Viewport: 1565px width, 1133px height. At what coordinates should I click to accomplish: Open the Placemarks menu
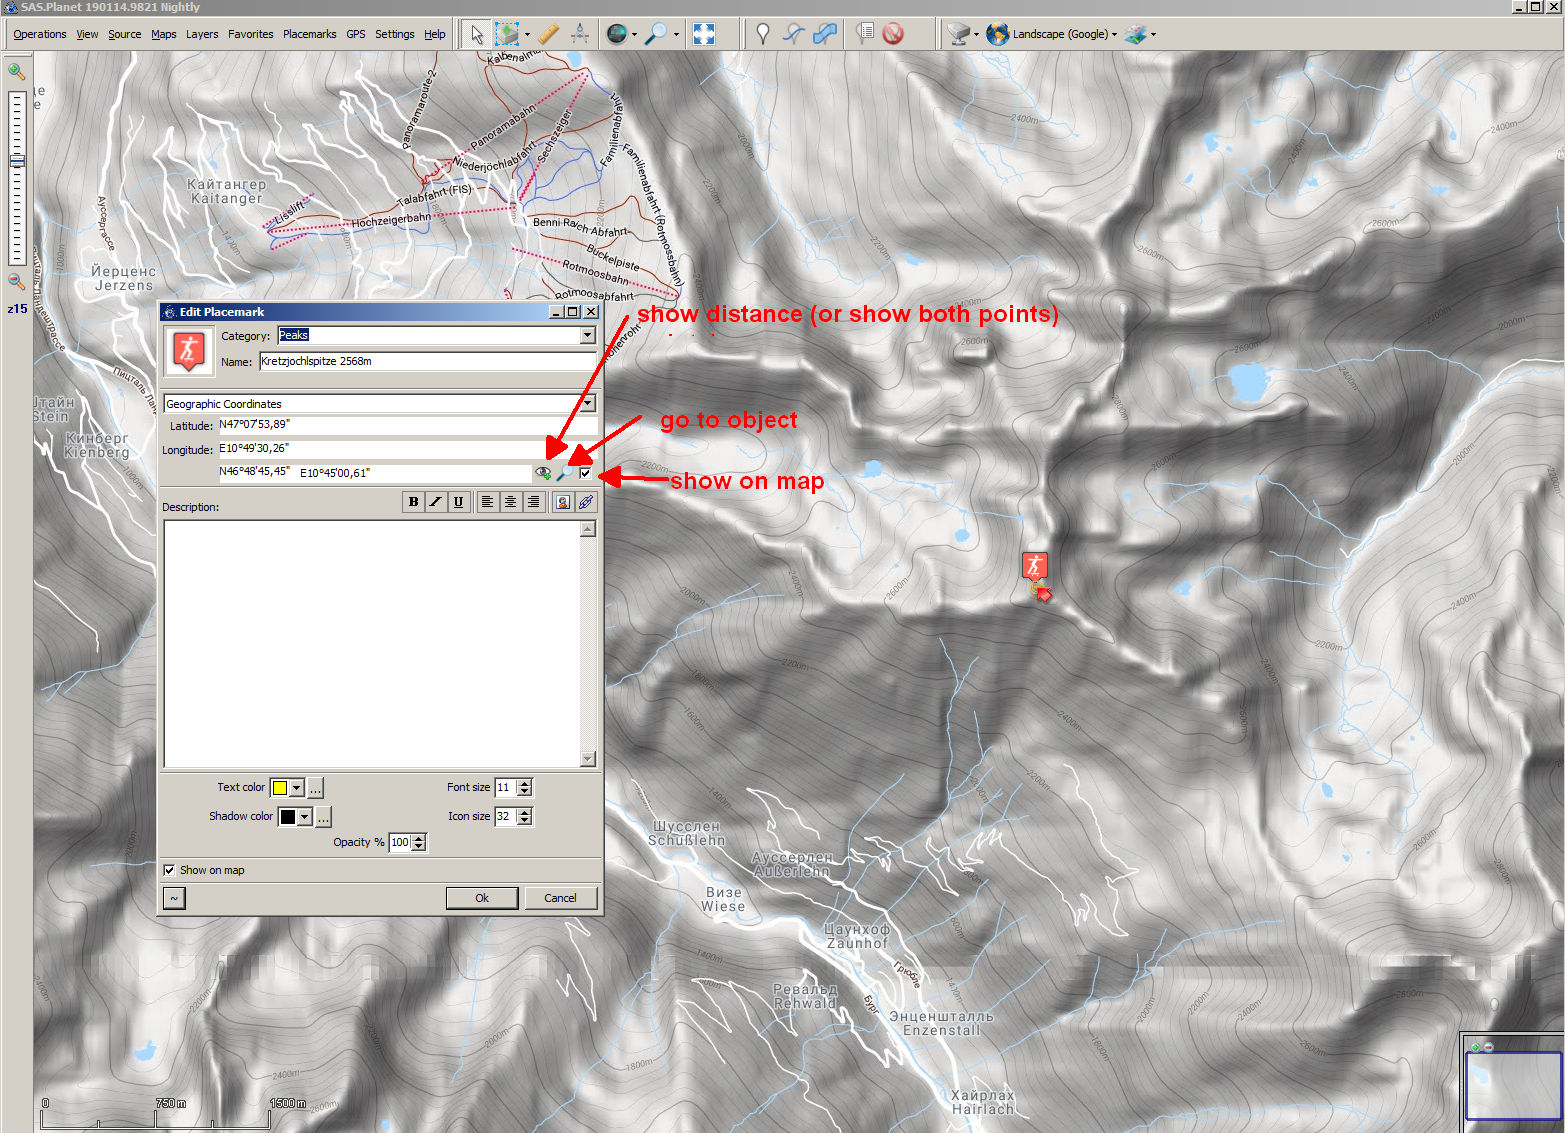tap(309, 34)
